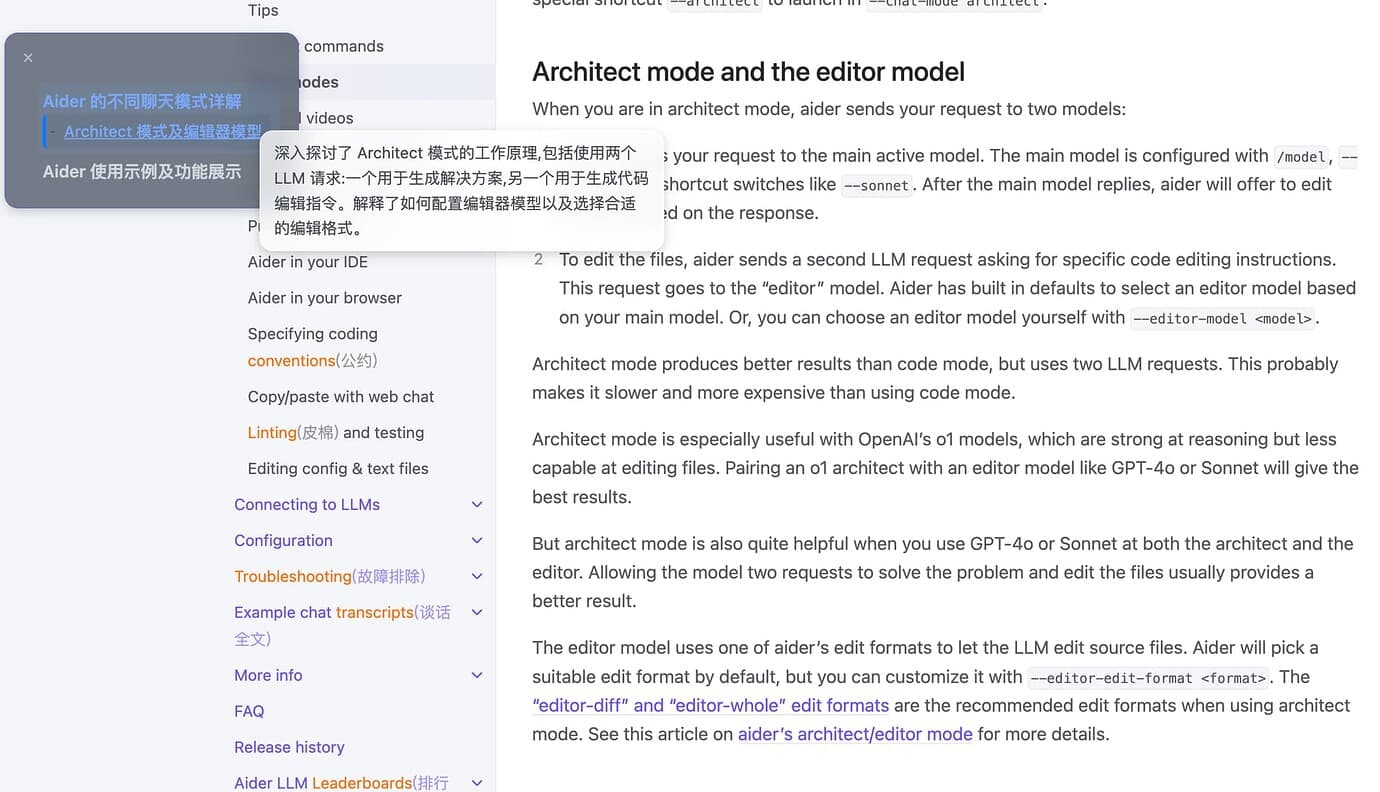Screen dimensions: 1380x792
Task: Open aider's architect/editor mode article link
Action: click(855, 734)
